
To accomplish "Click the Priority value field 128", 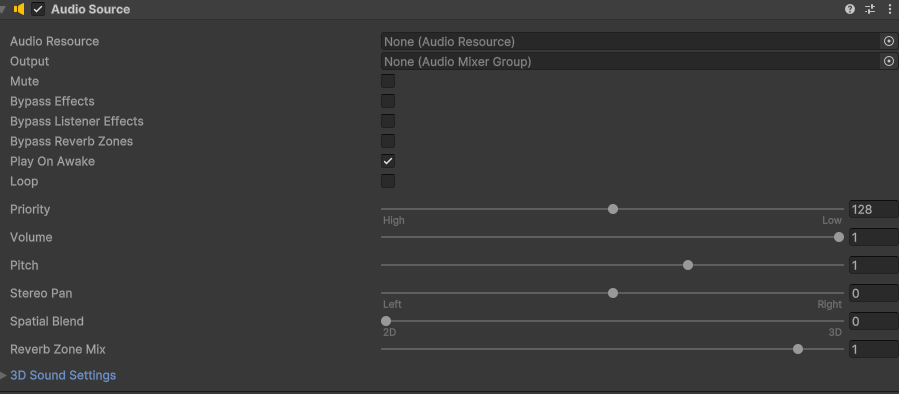I will [x=873, y=209].
